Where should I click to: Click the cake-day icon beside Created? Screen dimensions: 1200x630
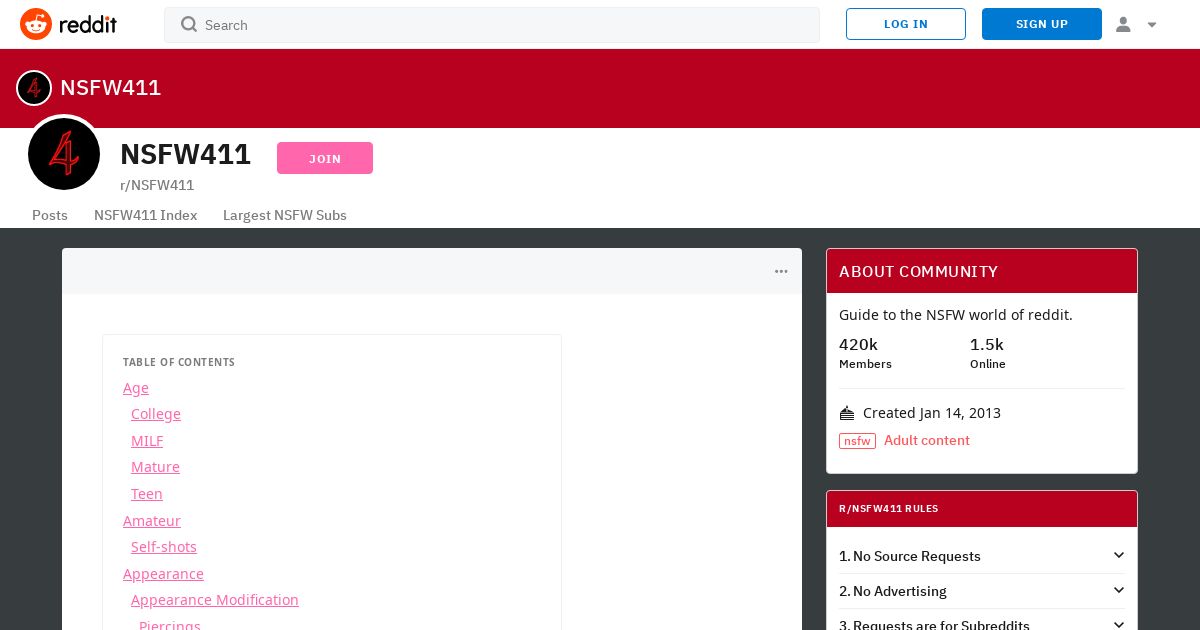pyautogui.click(x=847, y=413)
